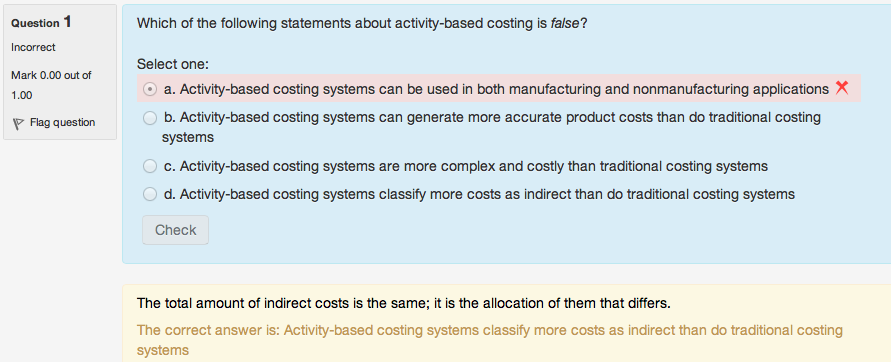
Task: Select radio button for option a
Action: (150, 89)
